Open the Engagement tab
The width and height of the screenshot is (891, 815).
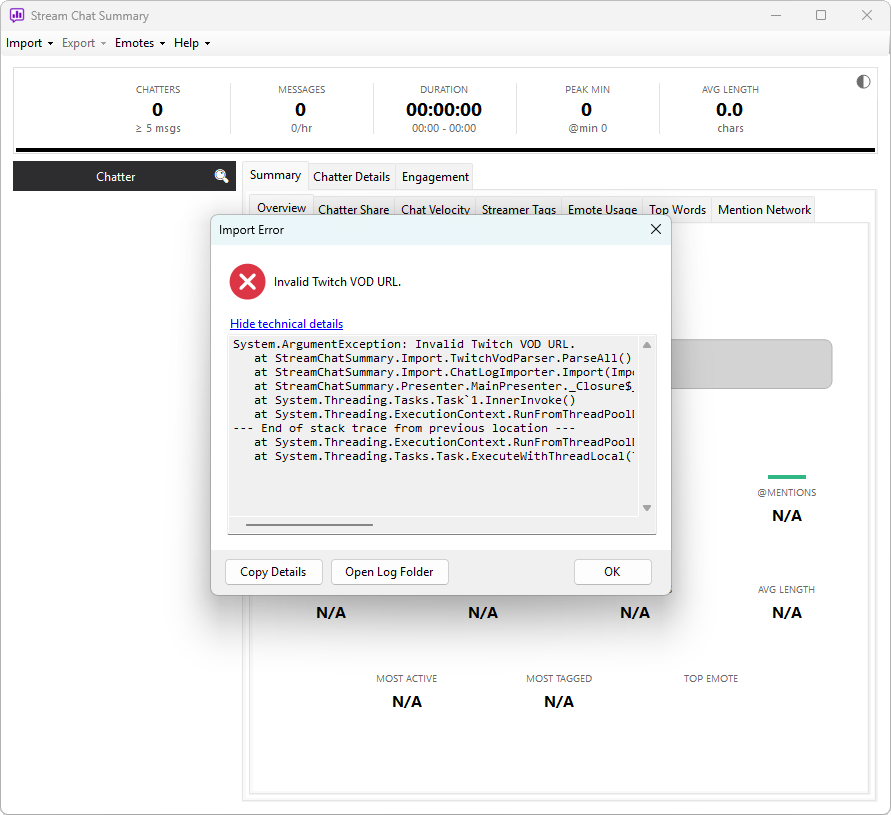tap(435, 177)
